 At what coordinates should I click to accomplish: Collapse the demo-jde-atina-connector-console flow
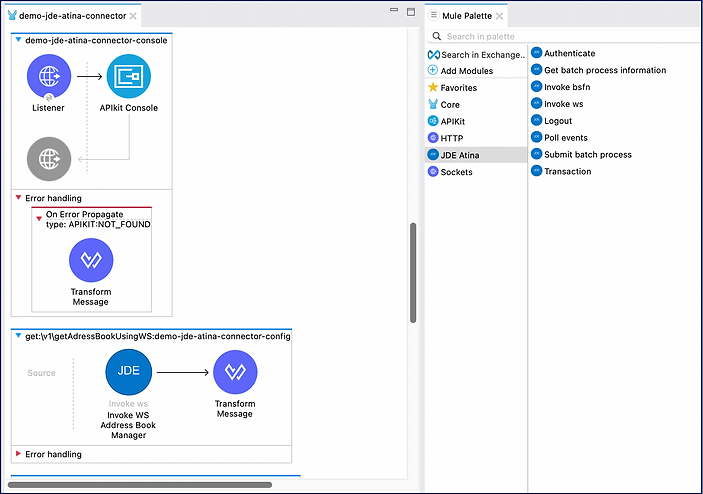(18, 40)
